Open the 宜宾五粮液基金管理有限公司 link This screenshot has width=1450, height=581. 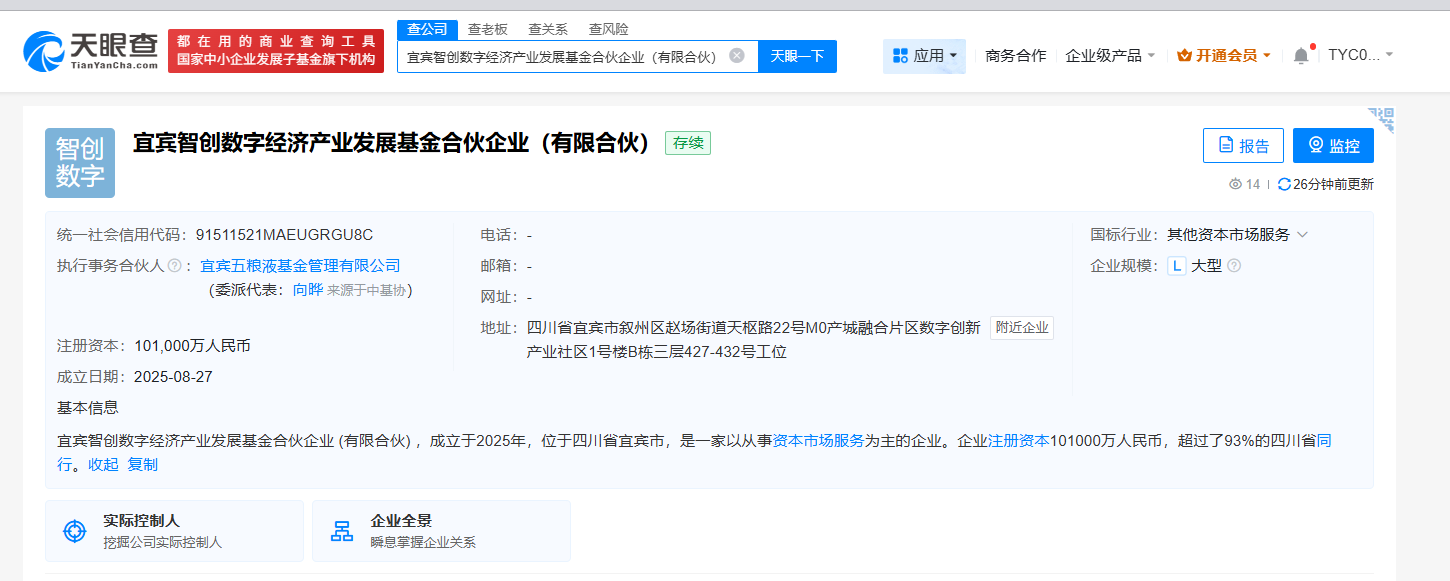300,266
